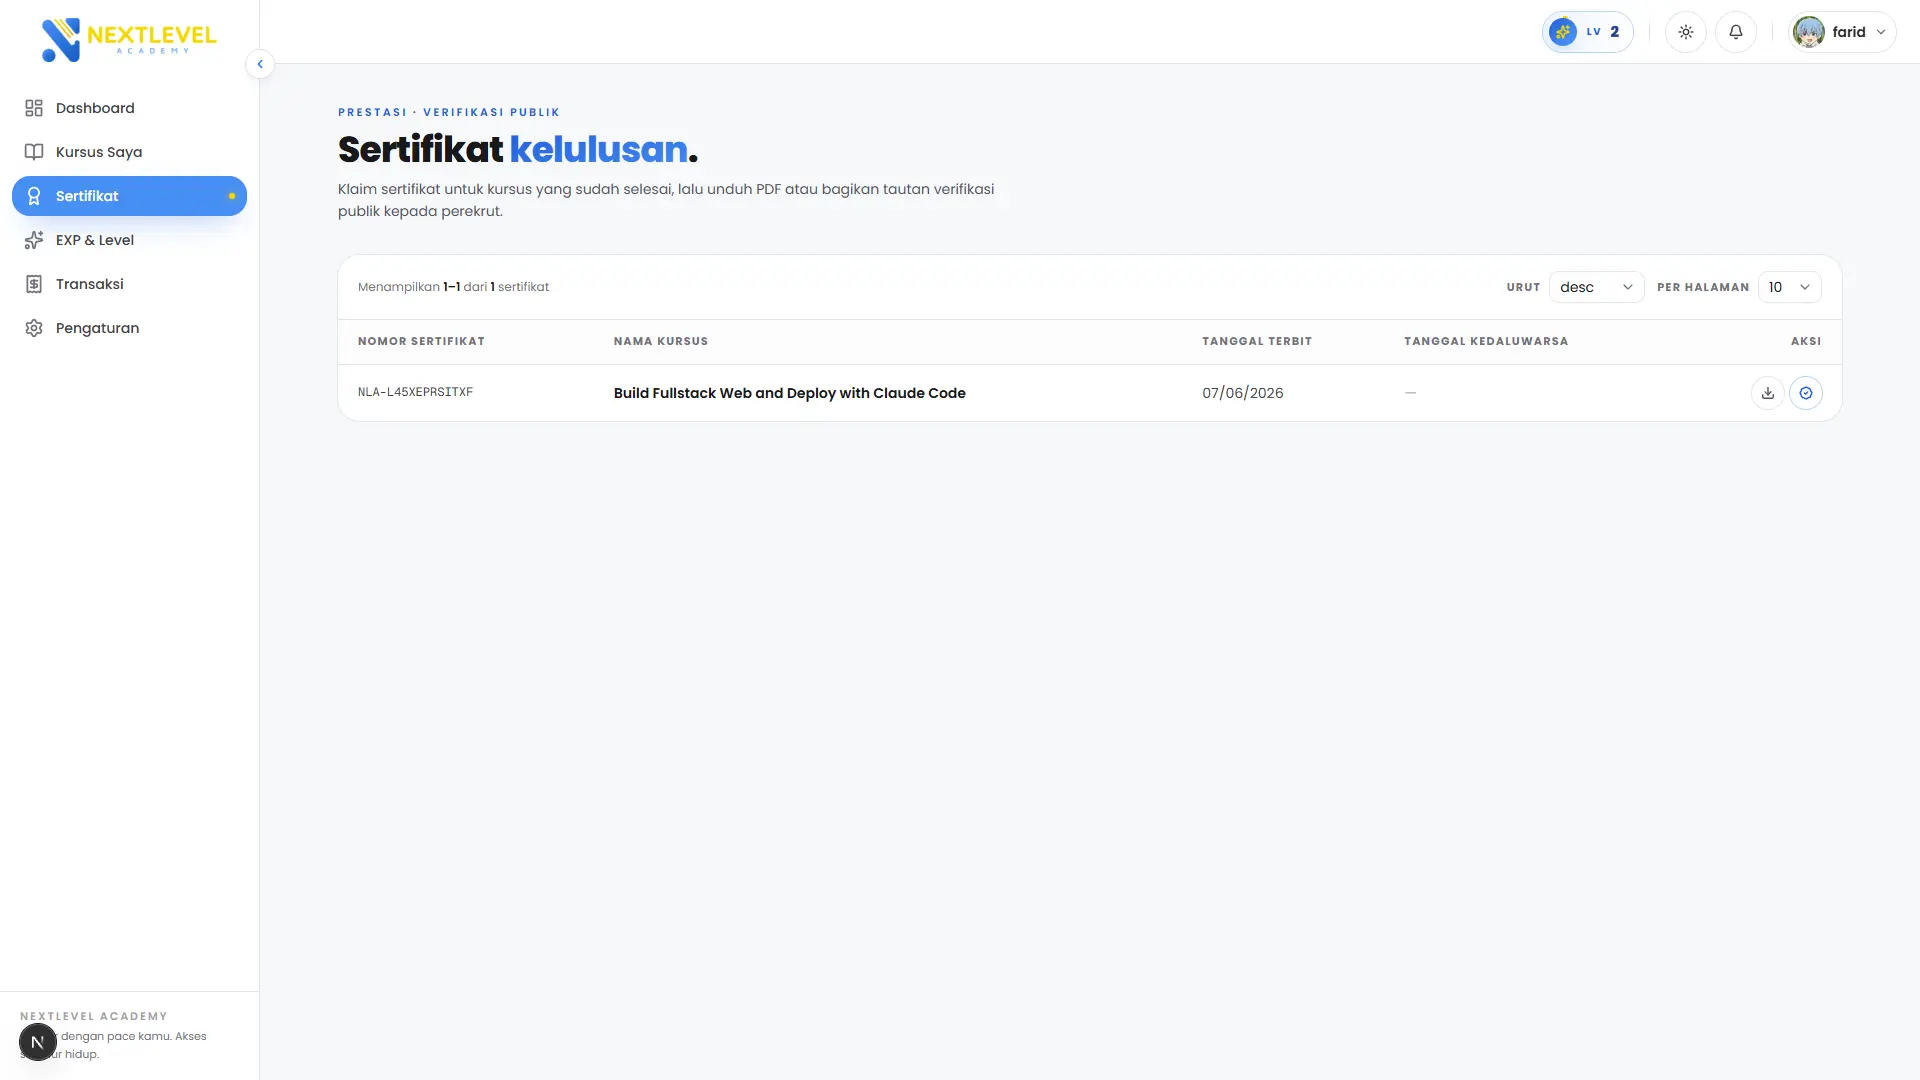
Task: Open Transaksi from the sidebar
Action: click(129, 284)
